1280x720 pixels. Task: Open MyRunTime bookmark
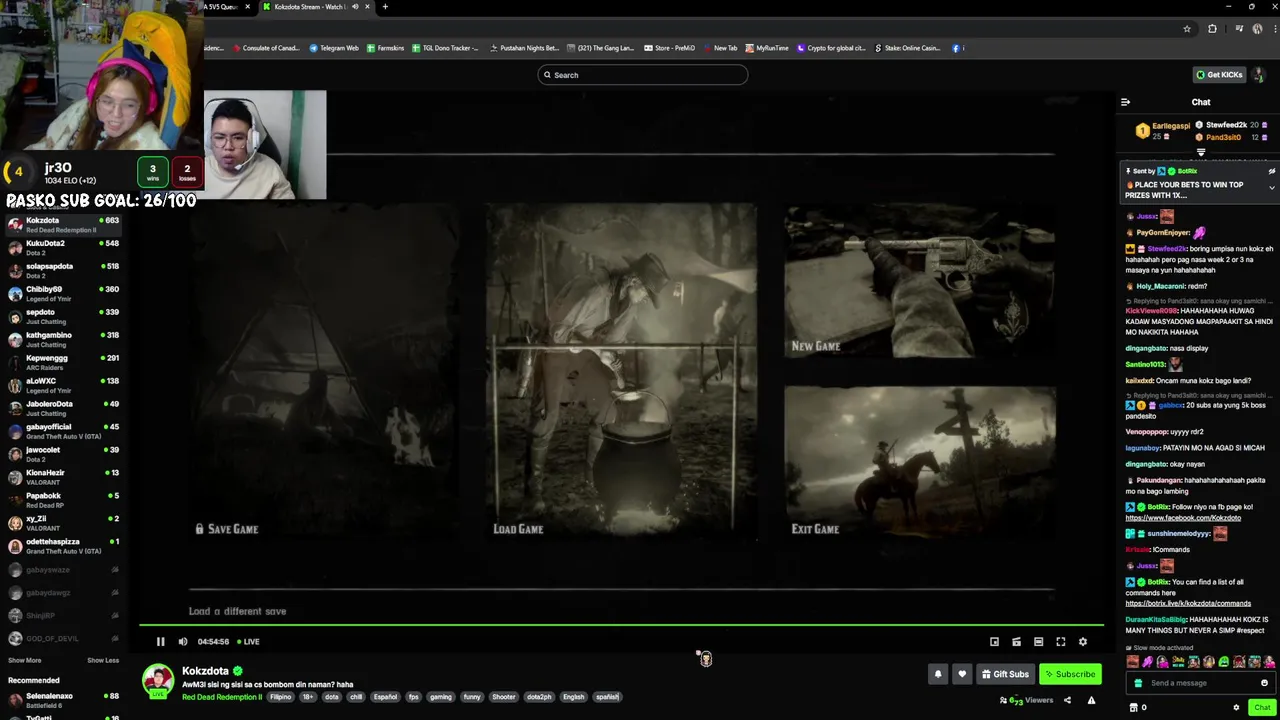click(767, 48)
